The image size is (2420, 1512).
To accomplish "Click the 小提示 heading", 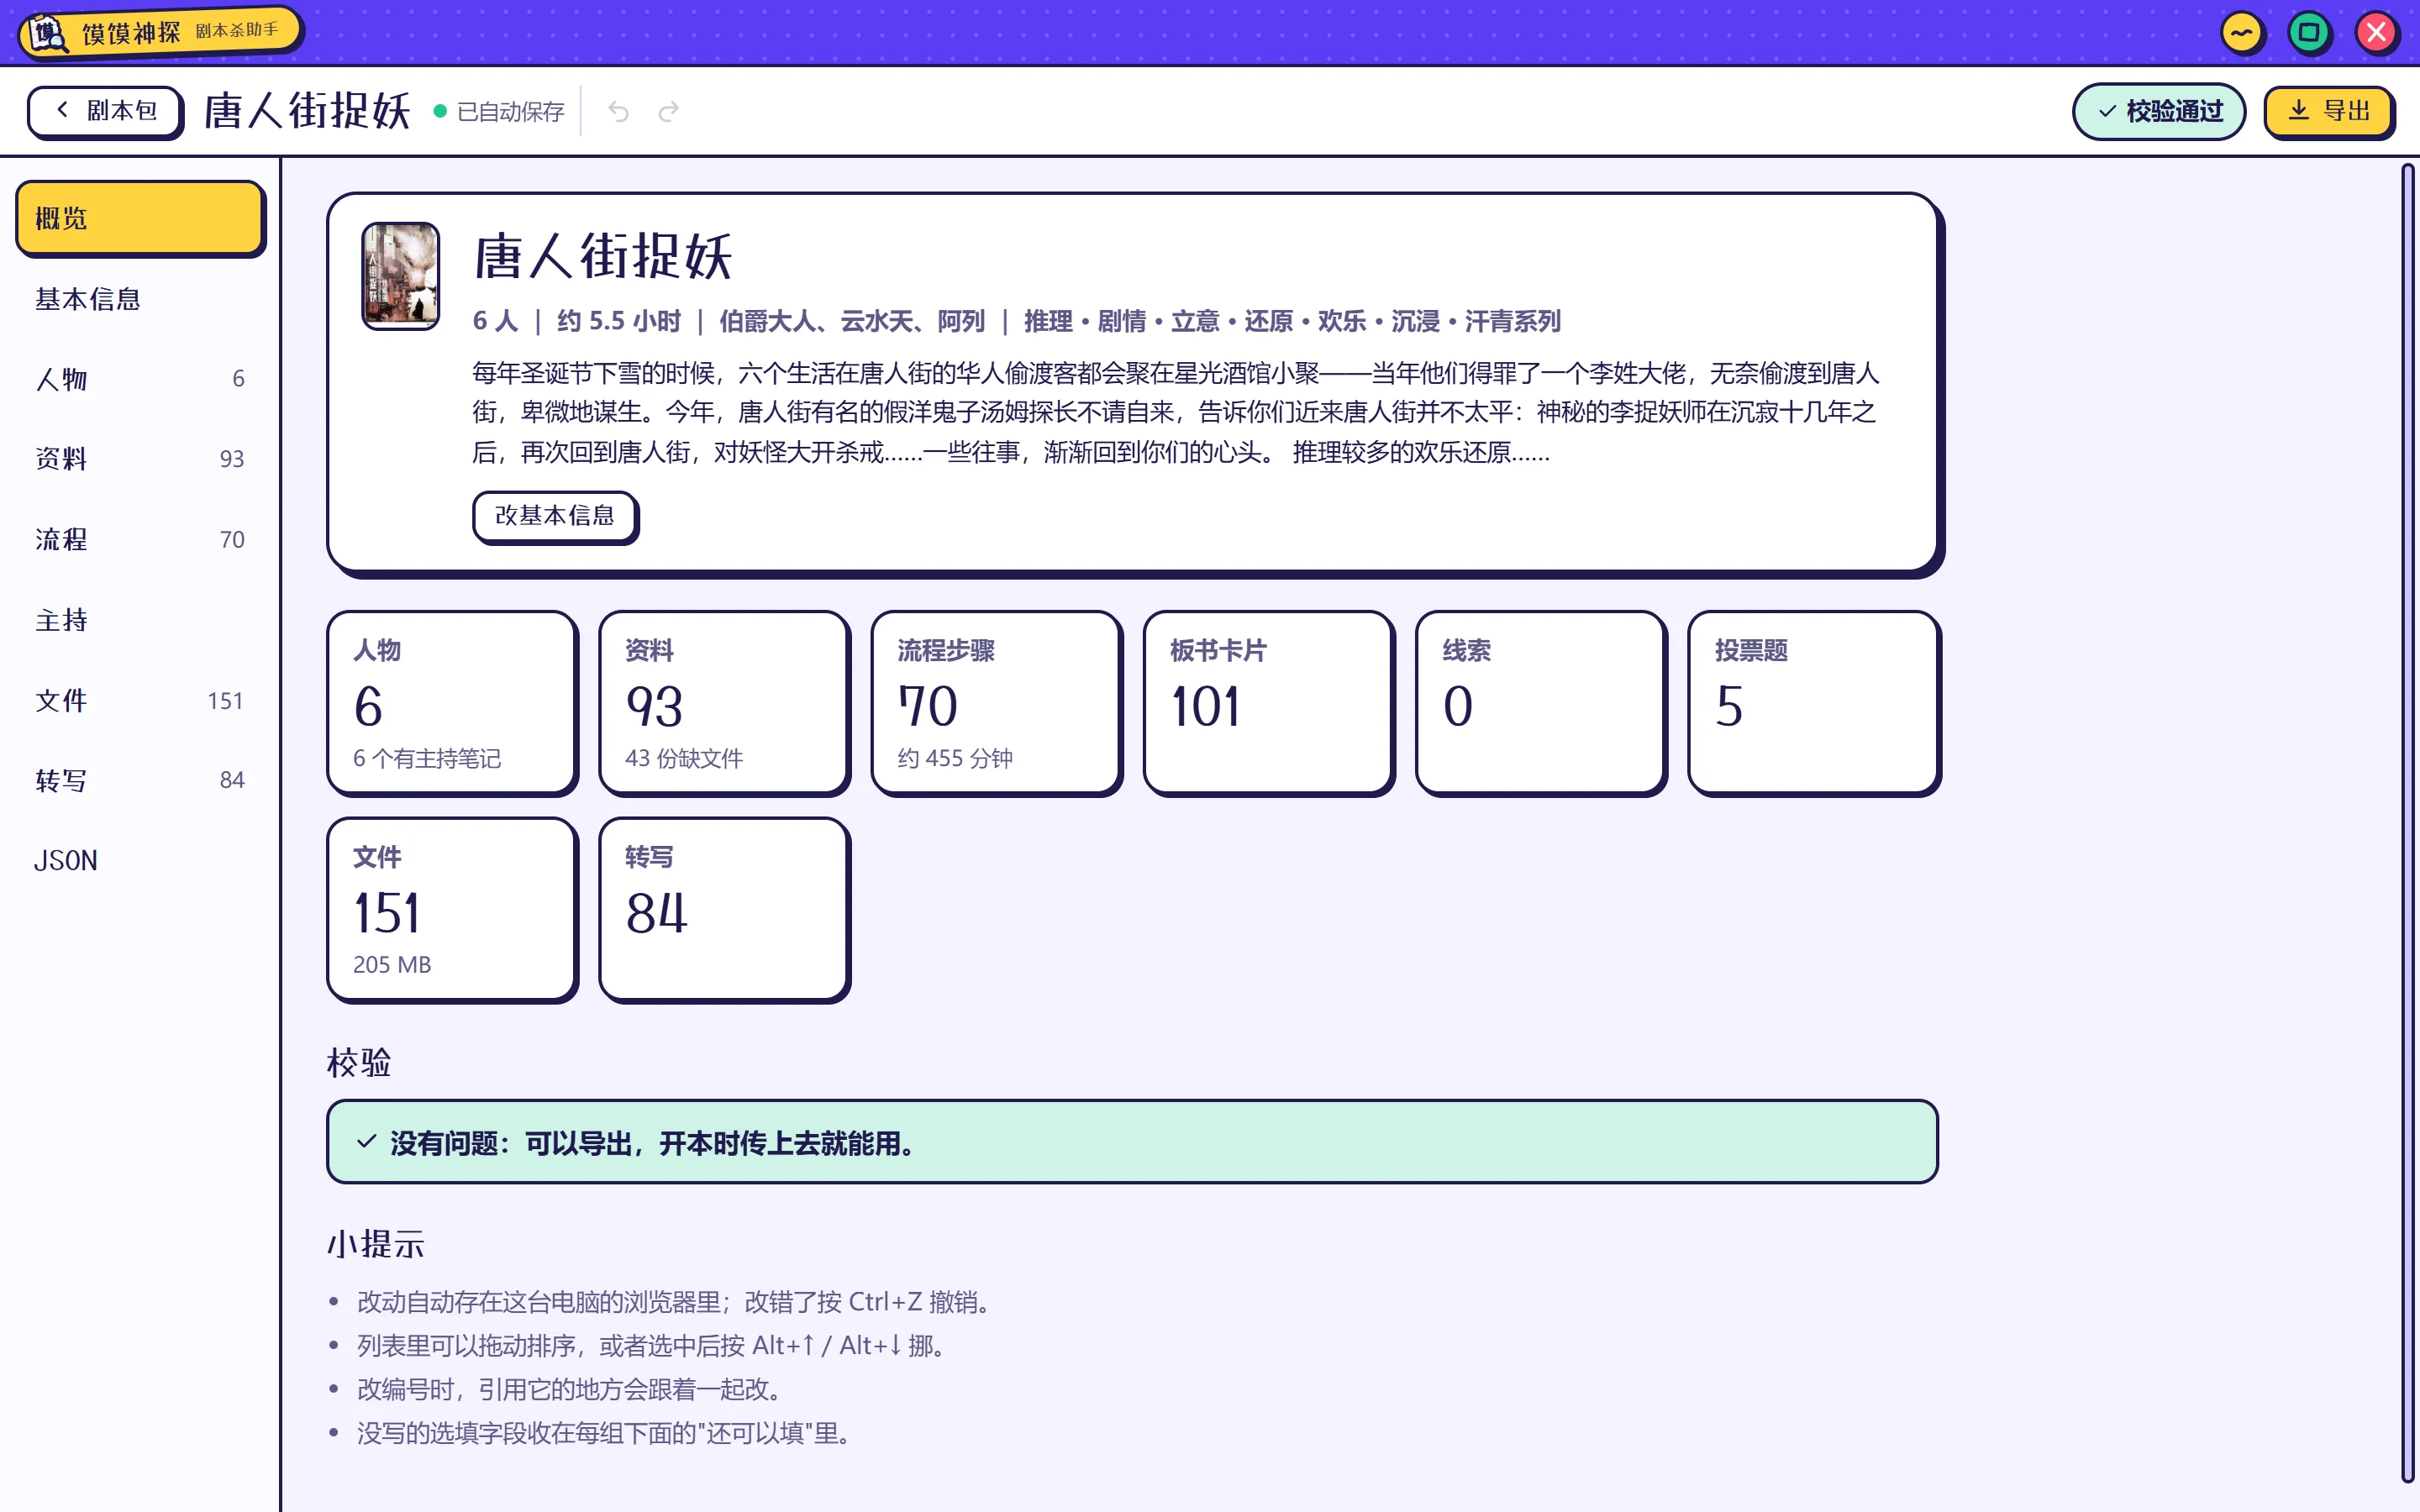I will click(376, 1245).
